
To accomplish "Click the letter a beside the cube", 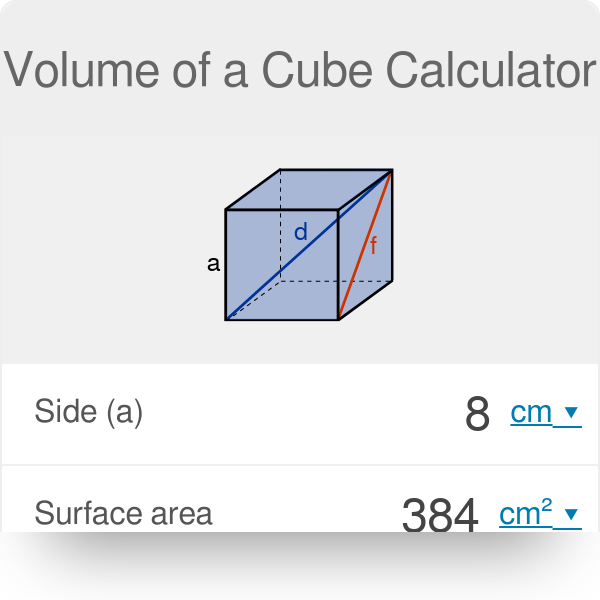I will coord(213,264).
